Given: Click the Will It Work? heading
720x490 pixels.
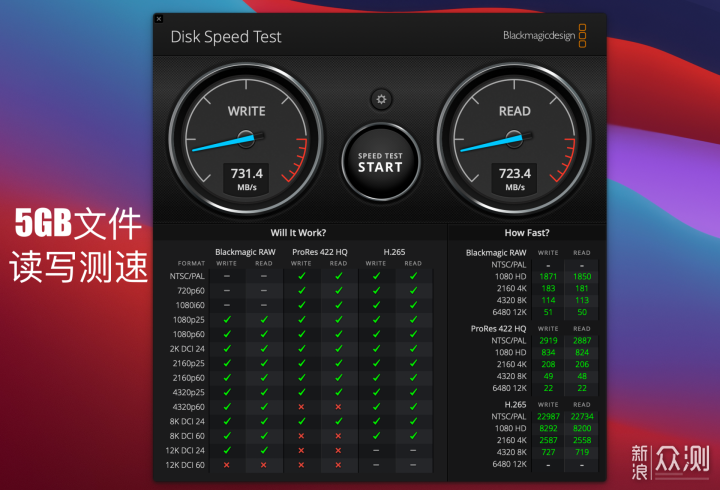Looking at the screenshot, I should pos(298,233).
